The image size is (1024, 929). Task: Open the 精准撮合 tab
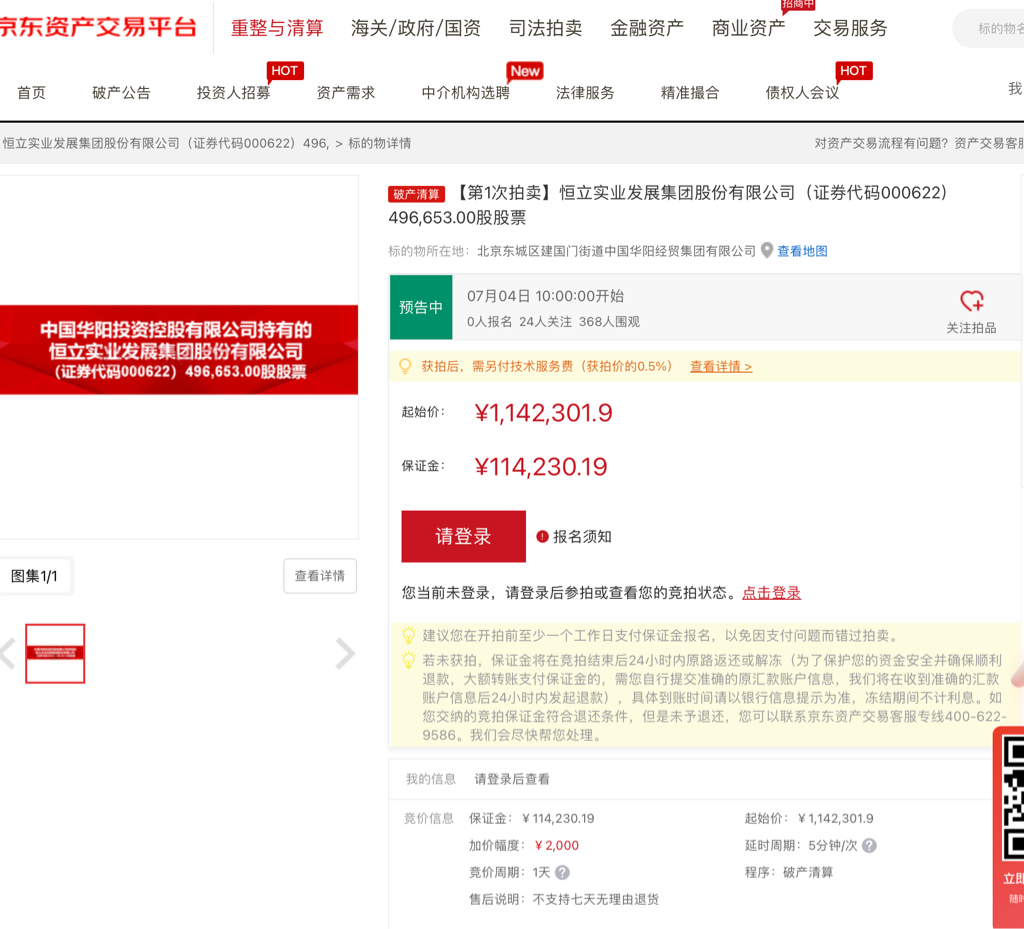point(690,93)
